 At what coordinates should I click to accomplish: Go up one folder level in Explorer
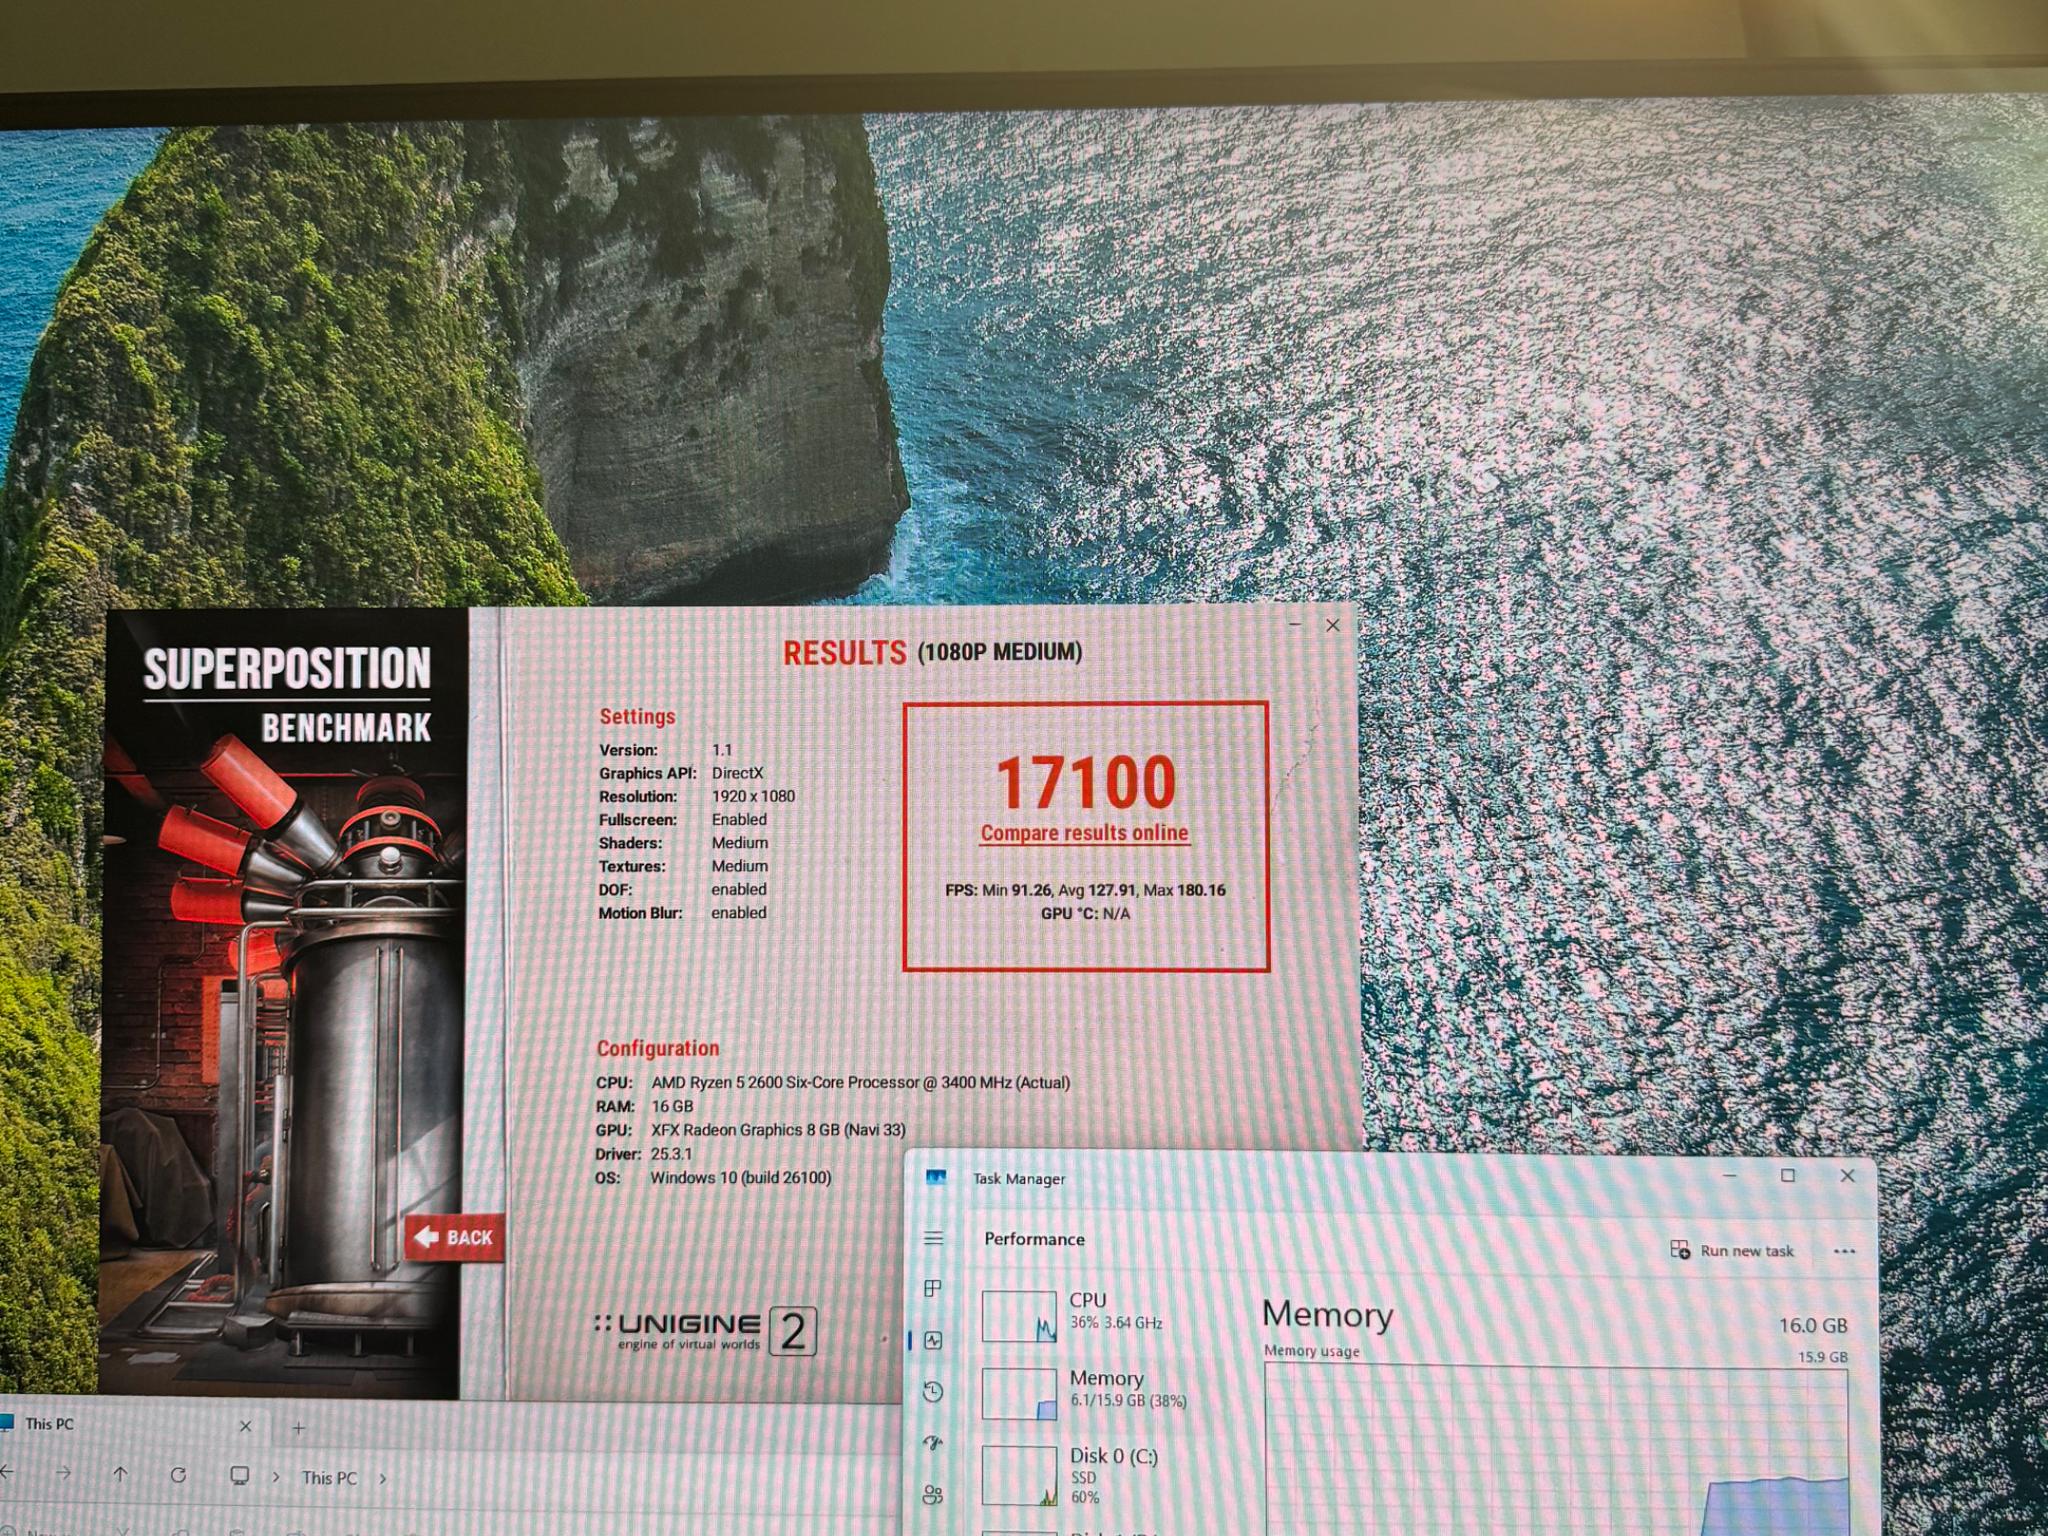point(121,1474)
